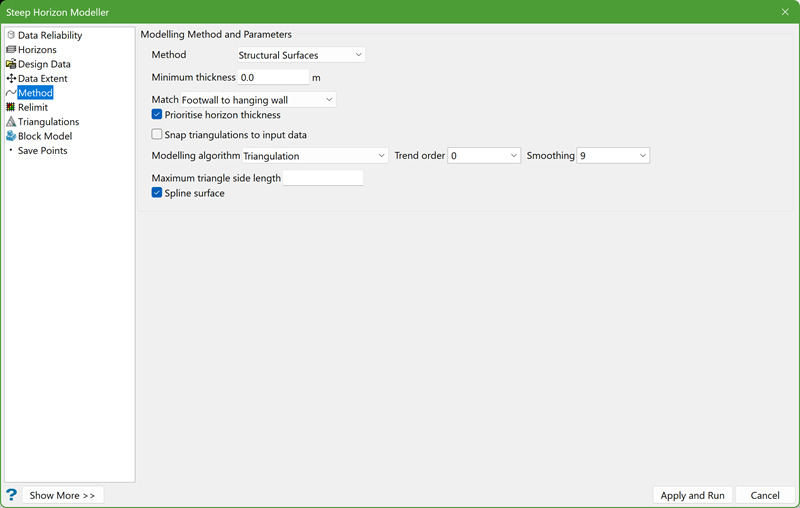
Task: Go to the Relimit page
Action: coord(33,107)
